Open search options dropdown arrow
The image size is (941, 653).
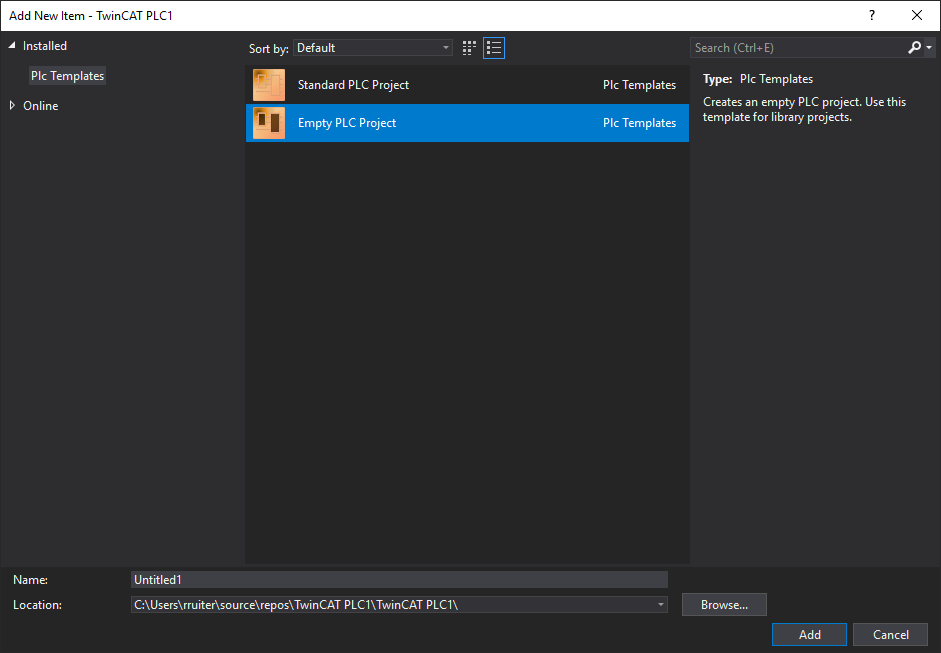point(929,48)
